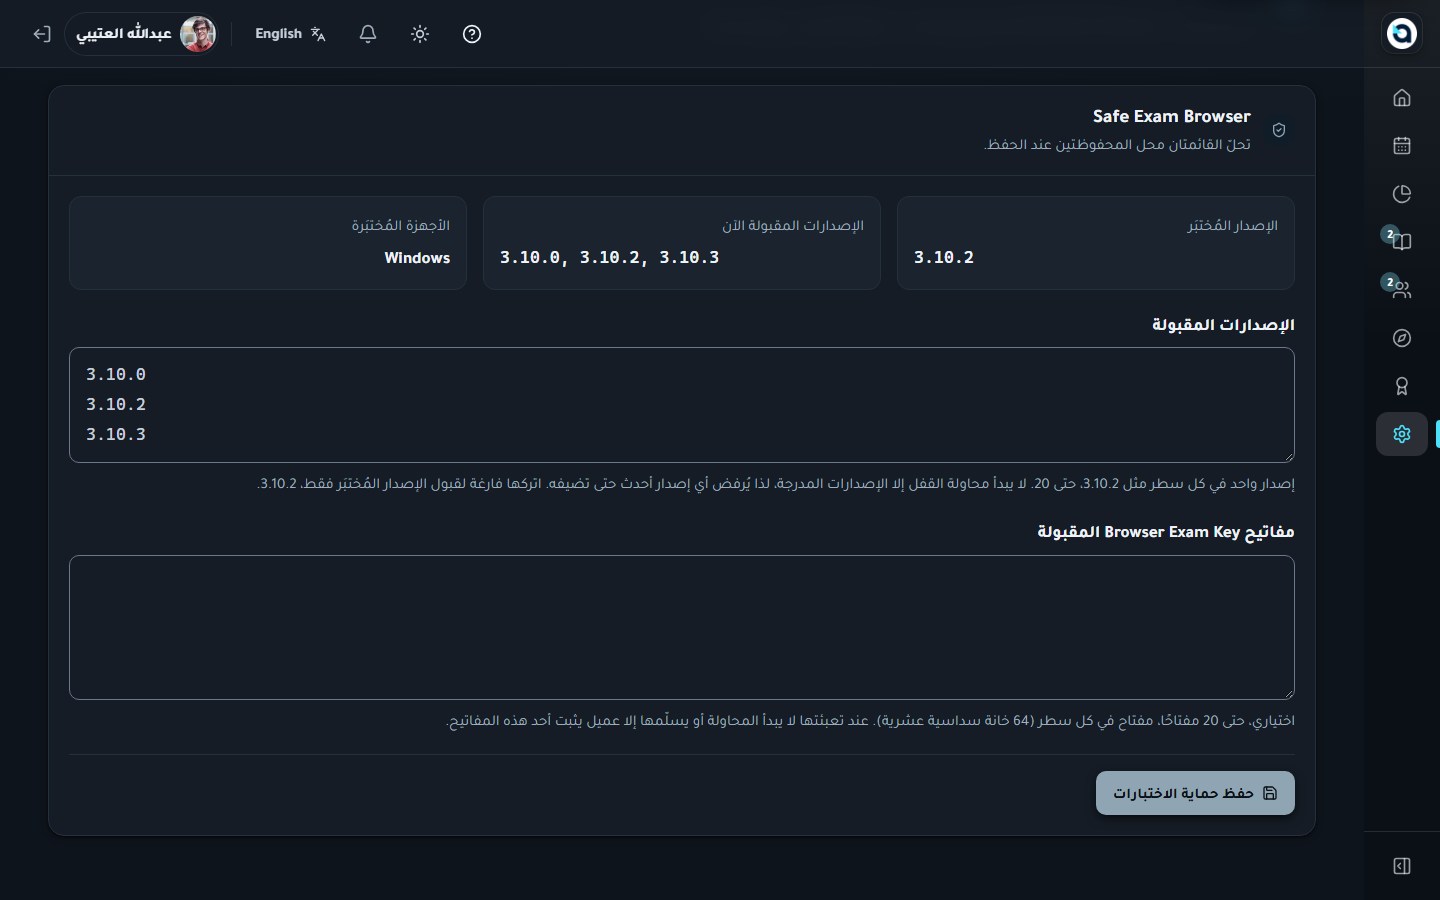
Task: Click the "3.10.0, 3.10.2, 3.10.3" accepted versions value
Action: tap(610, 257)
